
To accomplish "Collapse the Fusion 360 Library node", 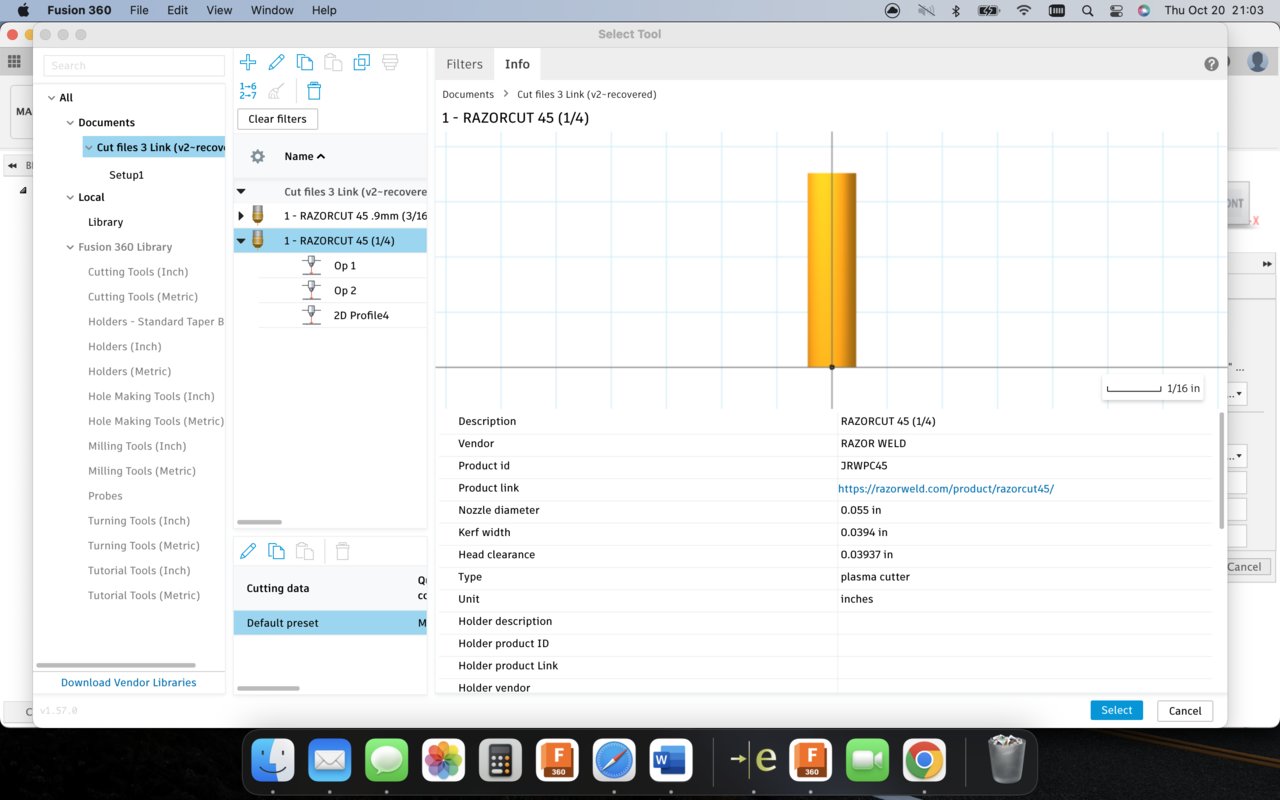I will point(70,247).
